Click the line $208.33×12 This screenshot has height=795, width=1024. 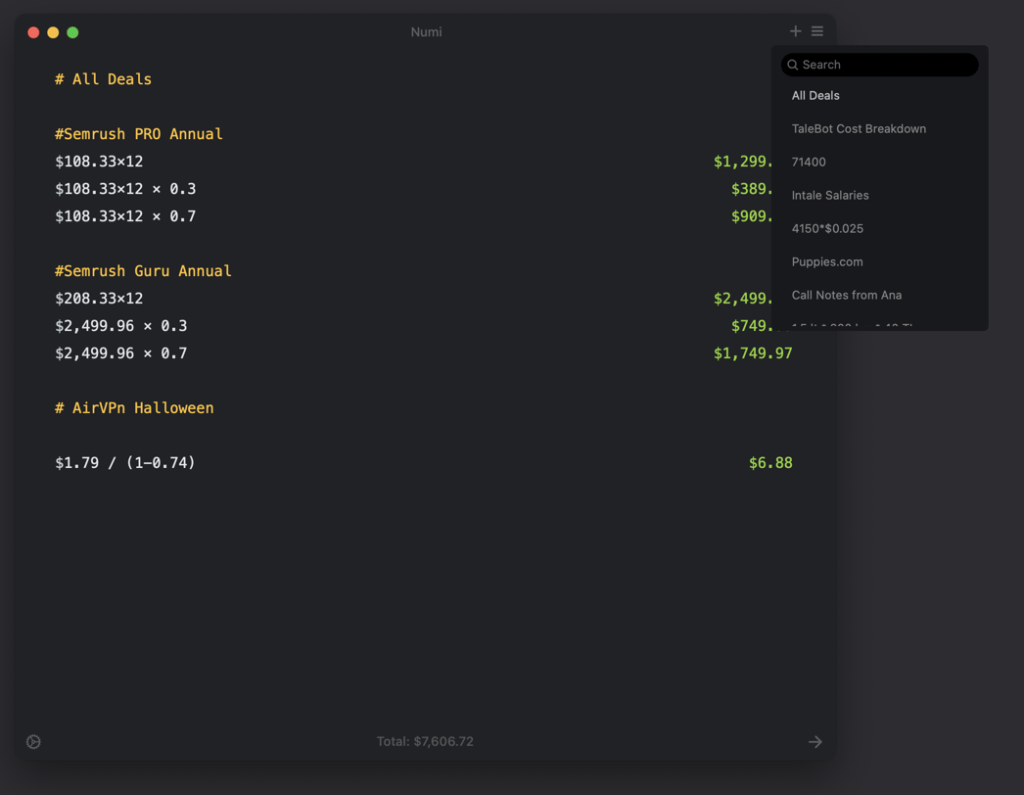point(99,299)
